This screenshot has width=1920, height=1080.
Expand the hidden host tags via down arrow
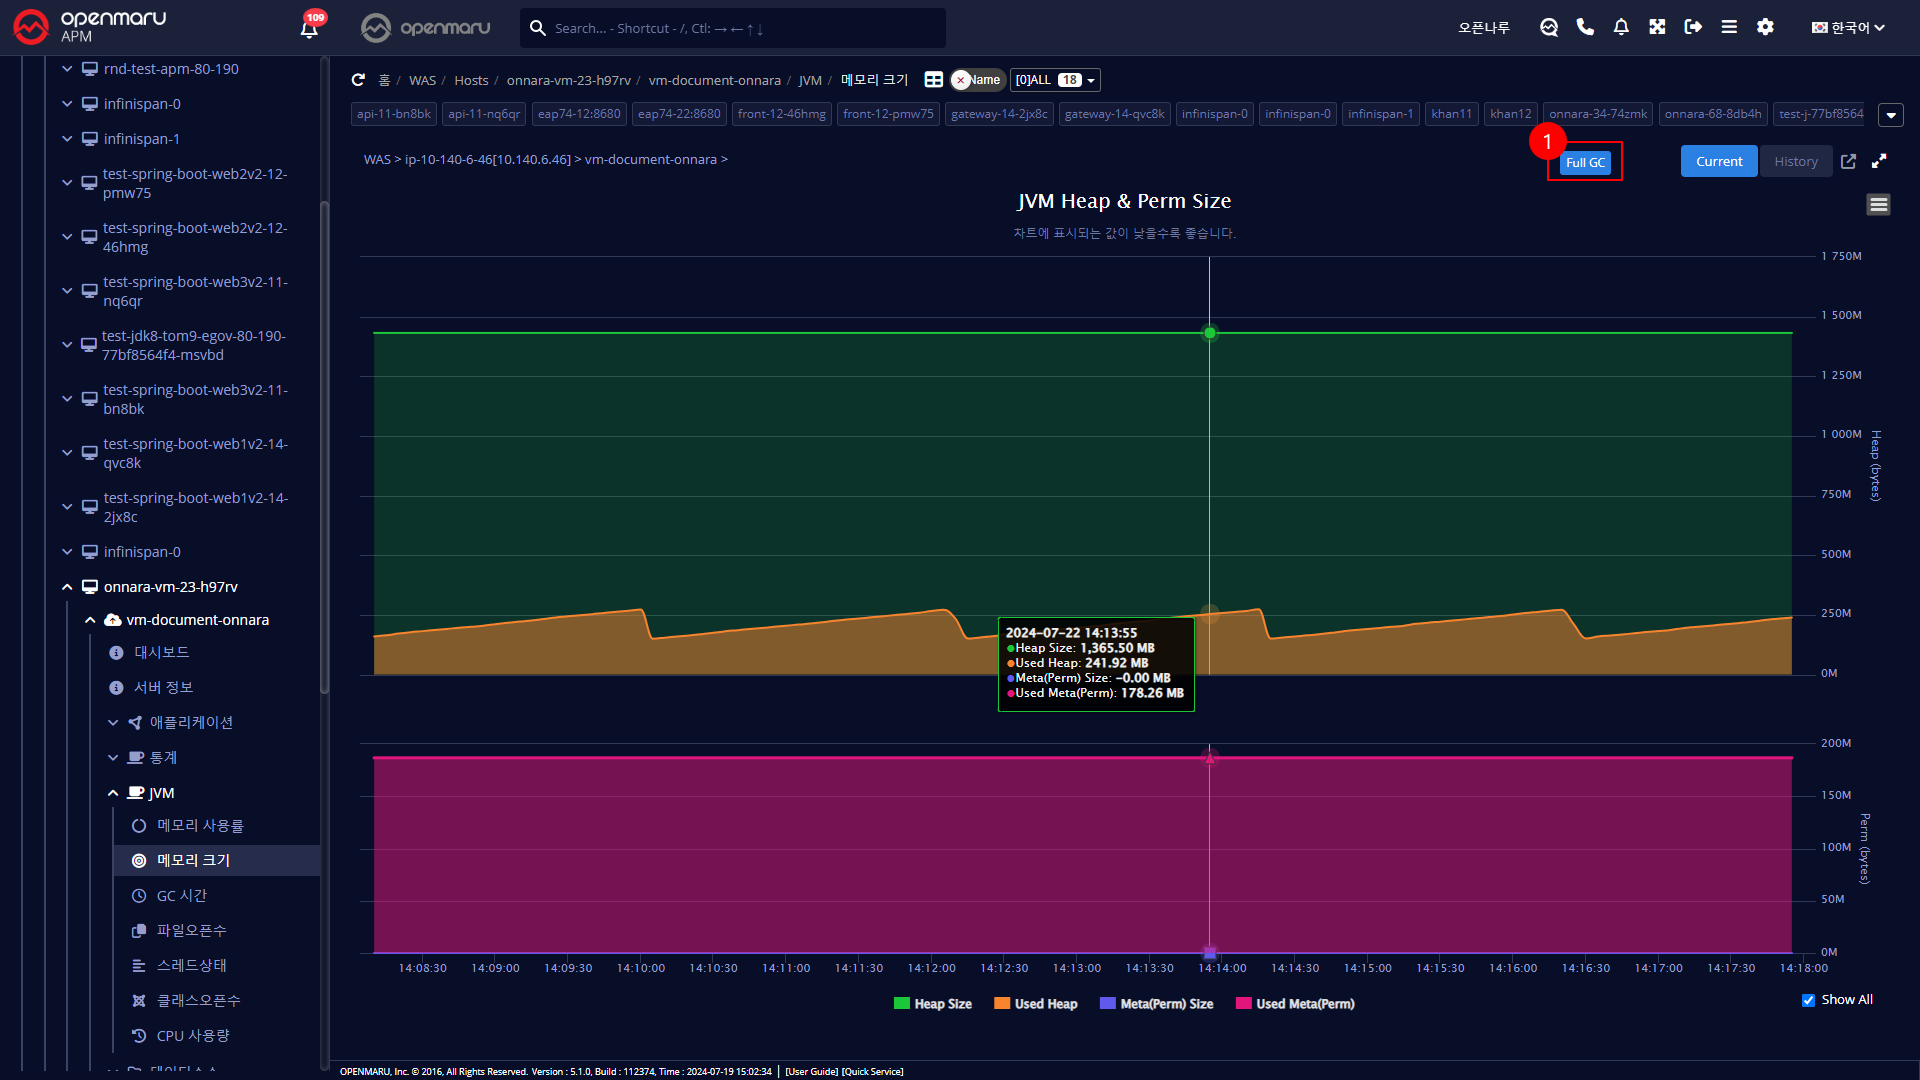(1890, 115)
